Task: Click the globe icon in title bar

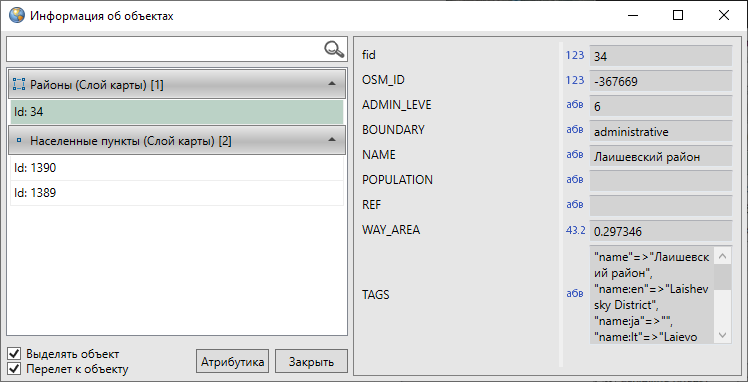Action: [x=16, y=15]
